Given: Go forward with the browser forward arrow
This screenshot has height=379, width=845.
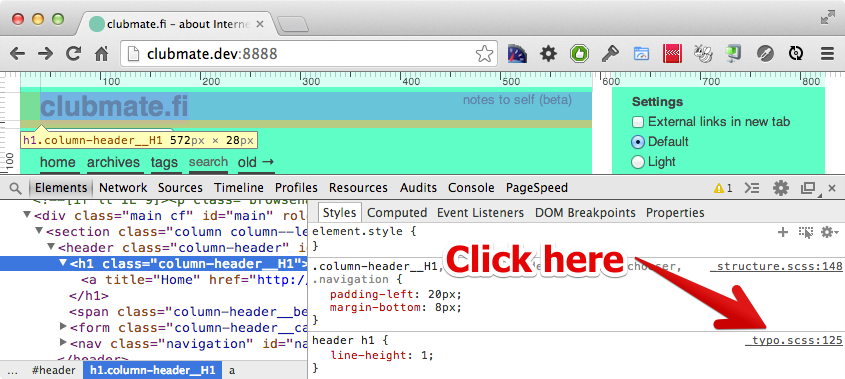Looking at the screenshot, I should click(x=45, y=53).
